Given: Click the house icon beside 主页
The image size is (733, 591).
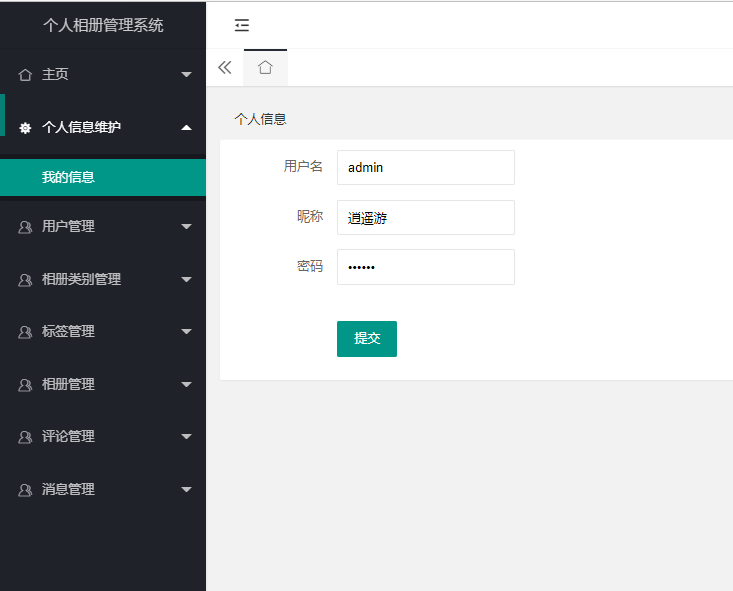Looking at the screenshot, I should (25, 75).
